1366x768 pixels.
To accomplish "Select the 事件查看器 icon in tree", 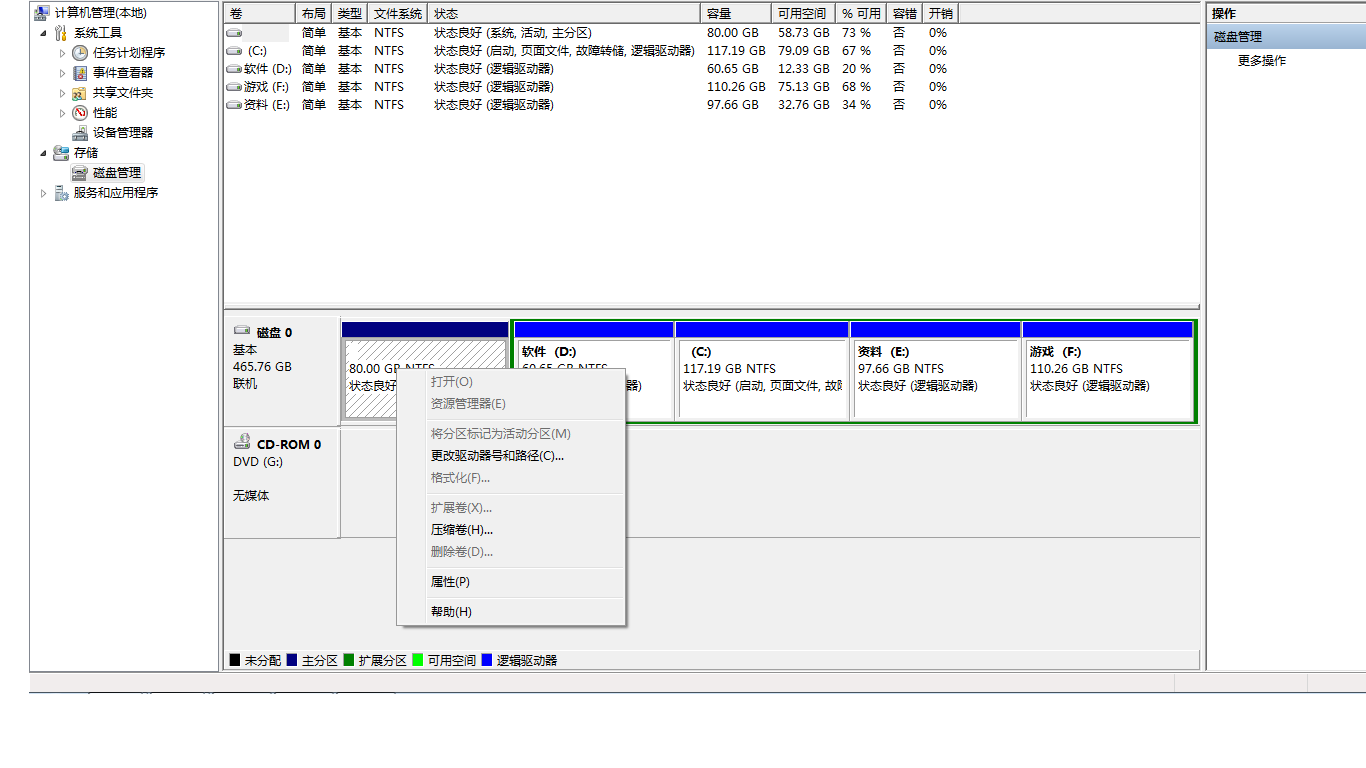I will point(80,73).
